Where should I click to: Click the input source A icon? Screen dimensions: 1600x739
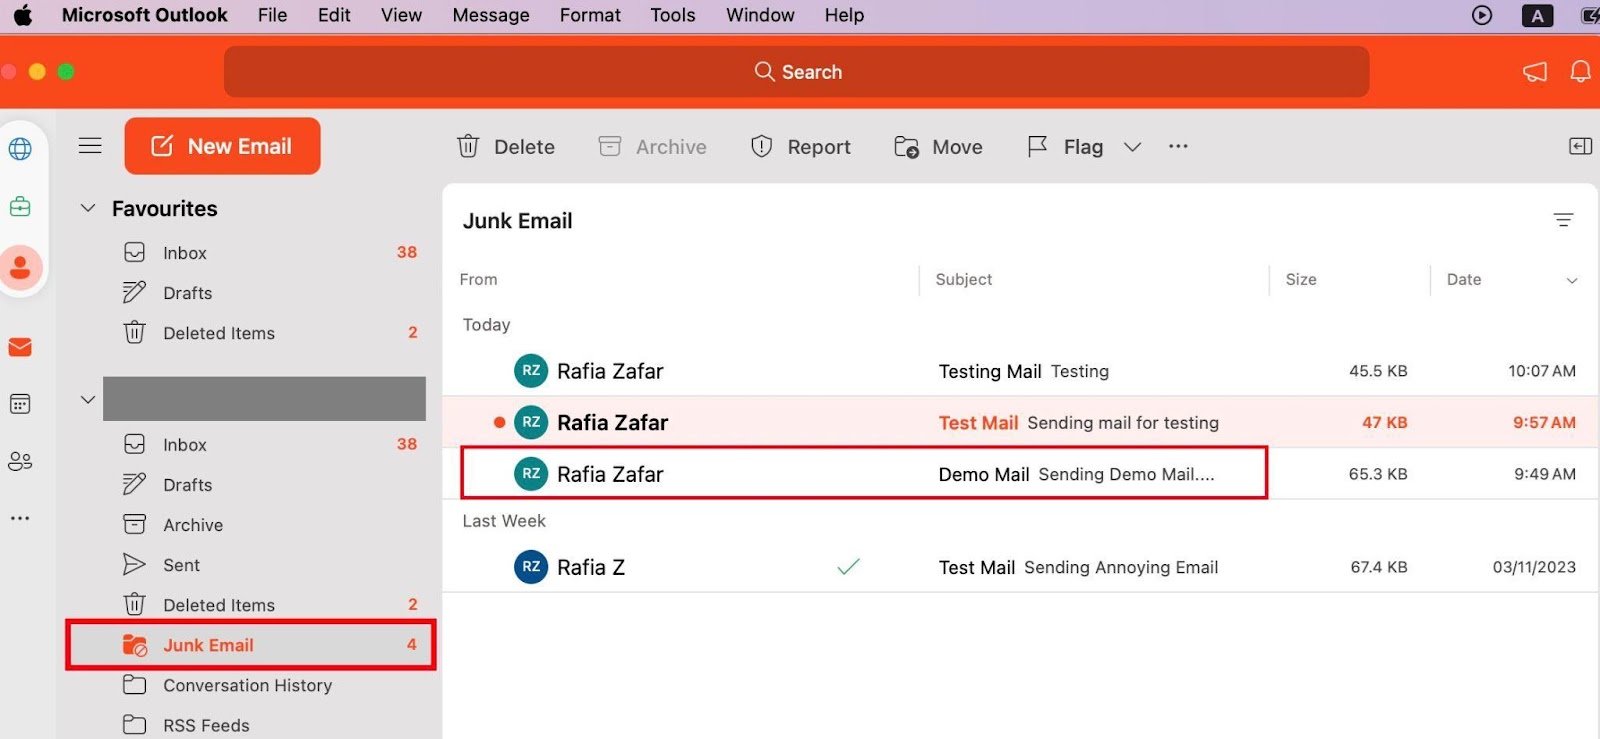point(1537,15)
